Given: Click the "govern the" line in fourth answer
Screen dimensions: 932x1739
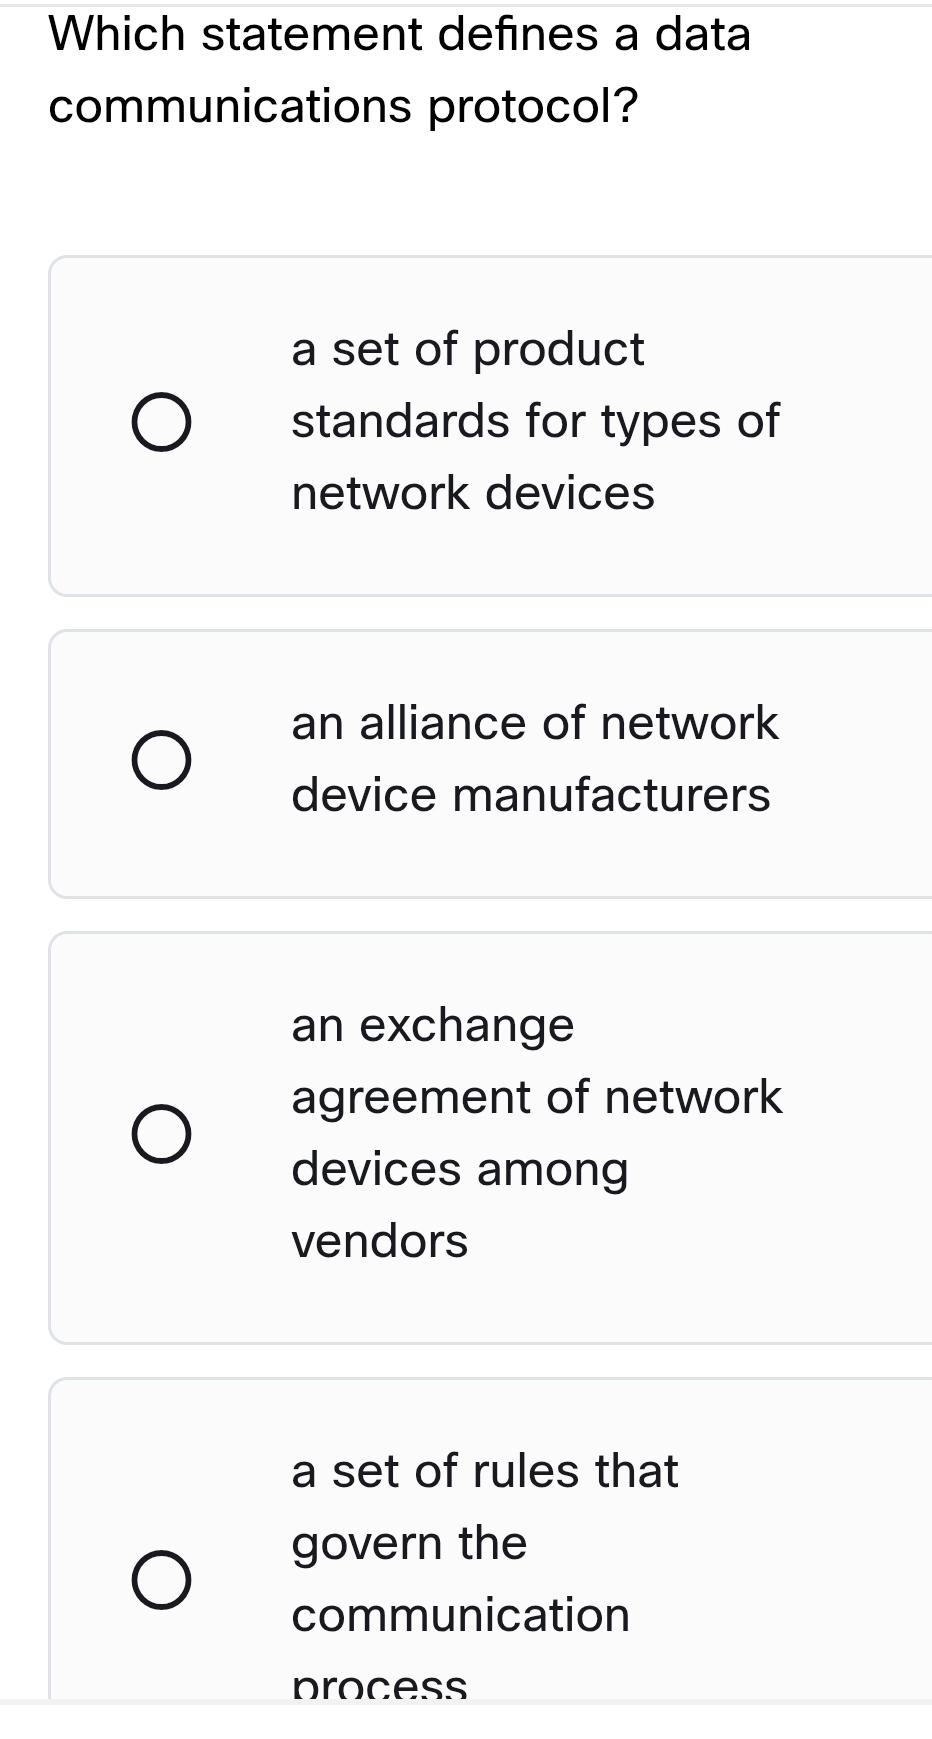Looking at the screenshot, I should tap(409, 1544).
